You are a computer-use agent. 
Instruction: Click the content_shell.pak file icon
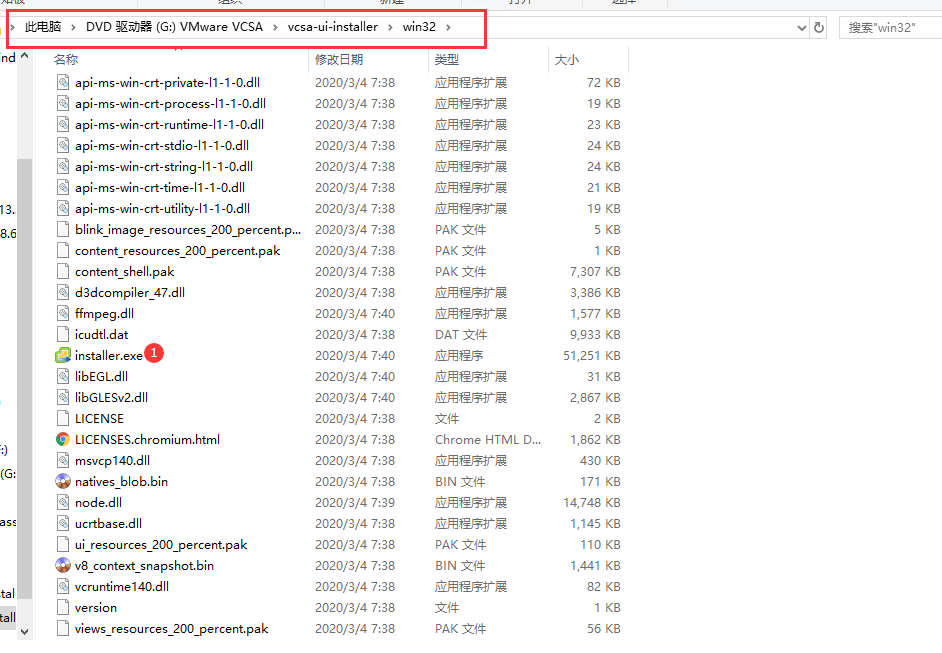tap(64, 271)
